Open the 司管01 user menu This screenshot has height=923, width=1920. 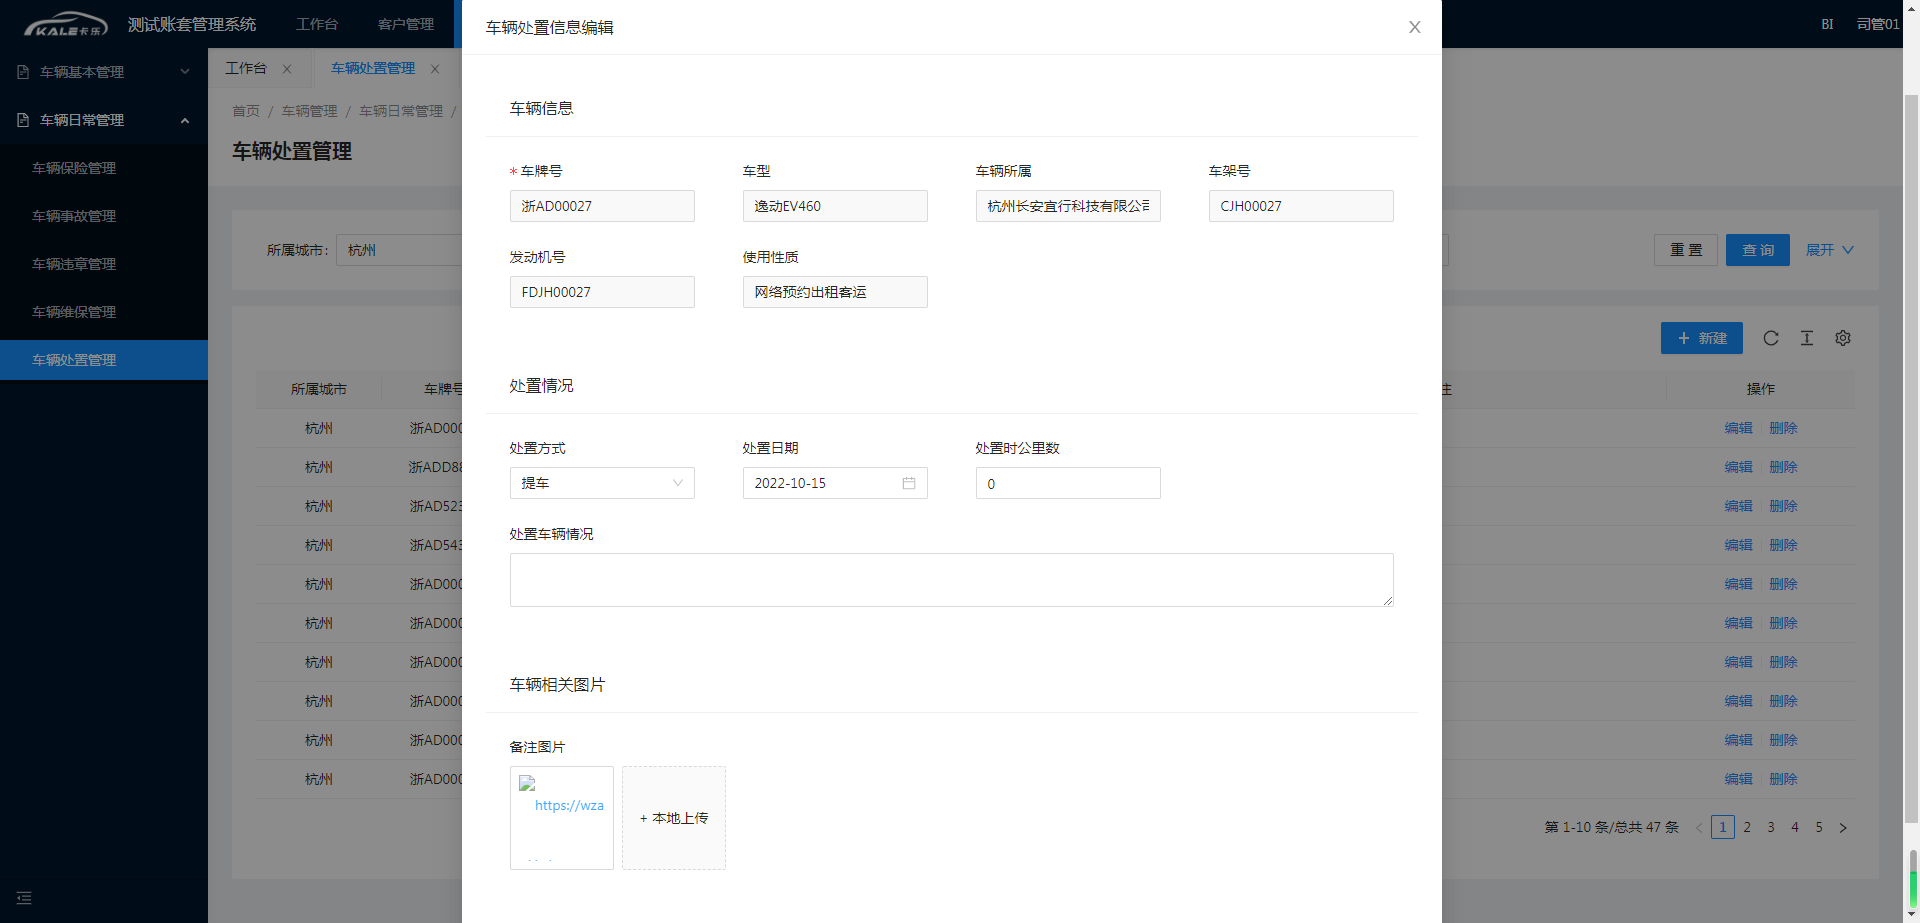click(x=1877, y=24)
